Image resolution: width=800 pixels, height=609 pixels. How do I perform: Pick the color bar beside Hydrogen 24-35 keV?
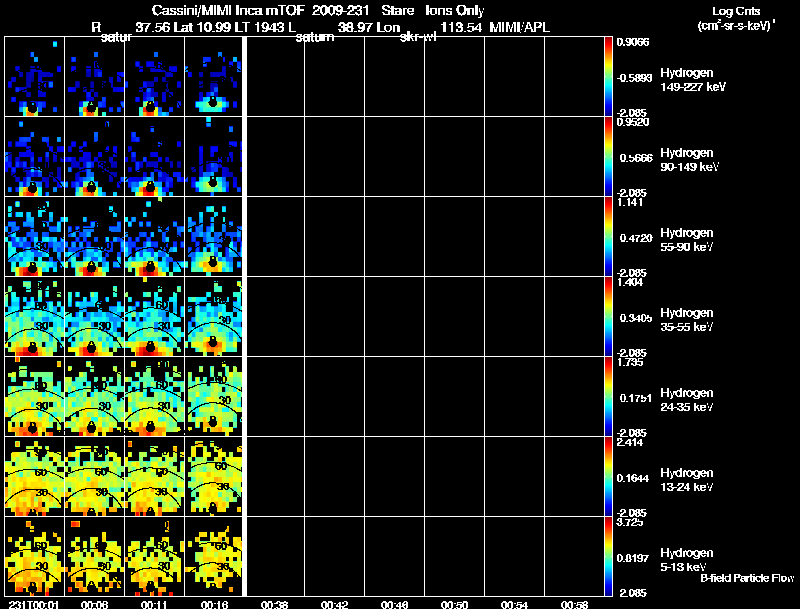click(x=608, y=397)
